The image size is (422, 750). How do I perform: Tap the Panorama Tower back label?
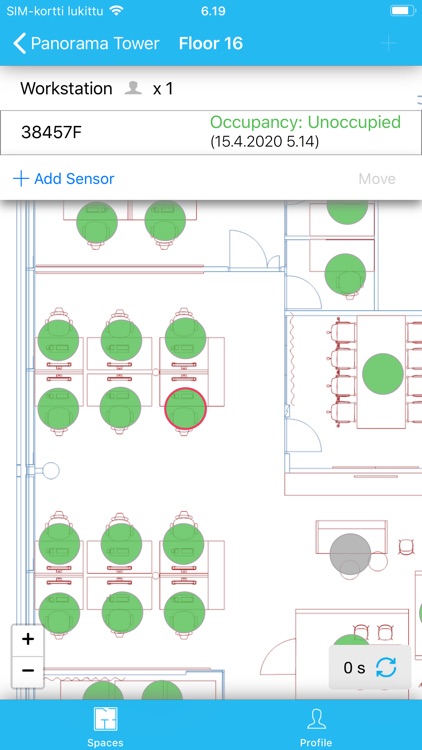(95, 44)
